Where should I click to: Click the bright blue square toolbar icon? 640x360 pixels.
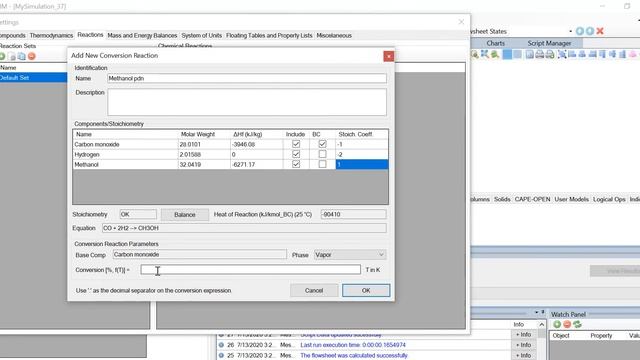tap(507, 54)
